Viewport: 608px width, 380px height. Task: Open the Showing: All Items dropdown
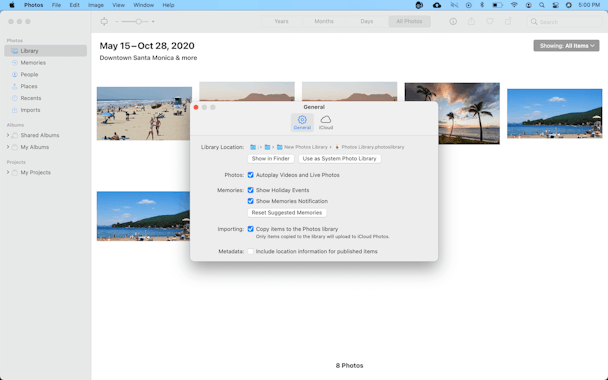(x=566, y=46)
